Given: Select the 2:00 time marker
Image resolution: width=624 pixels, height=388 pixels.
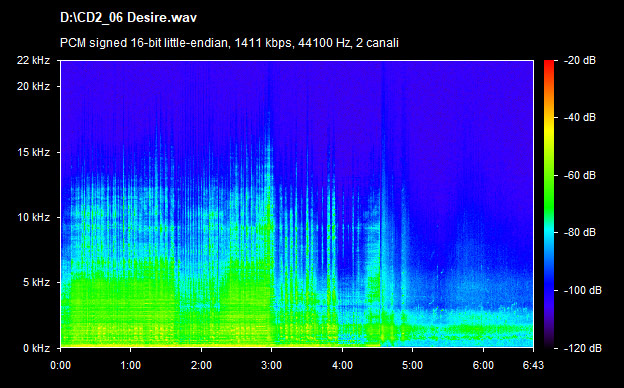Looking at the screenshot, I should pos(201,365).
